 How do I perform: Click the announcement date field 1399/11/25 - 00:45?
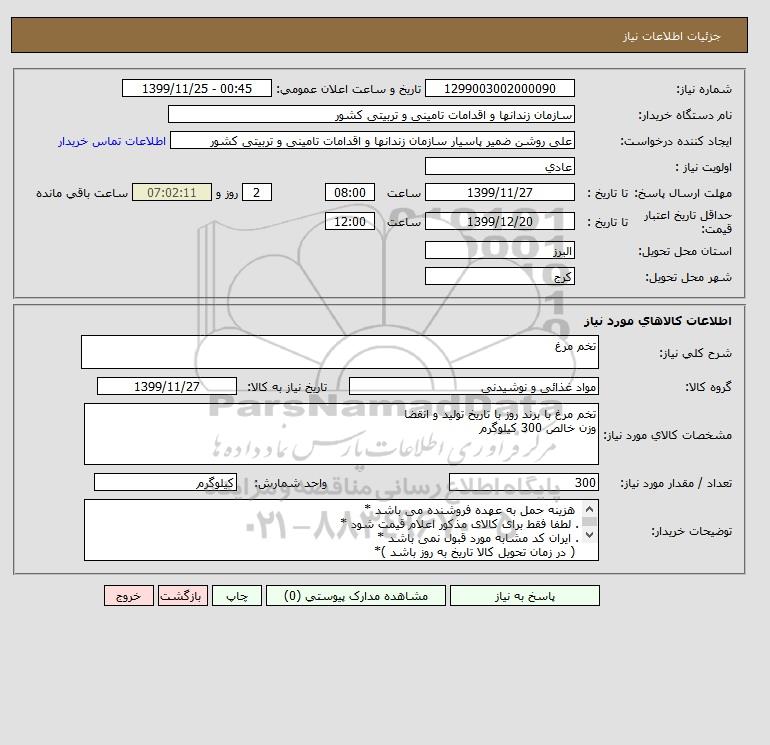196,88
